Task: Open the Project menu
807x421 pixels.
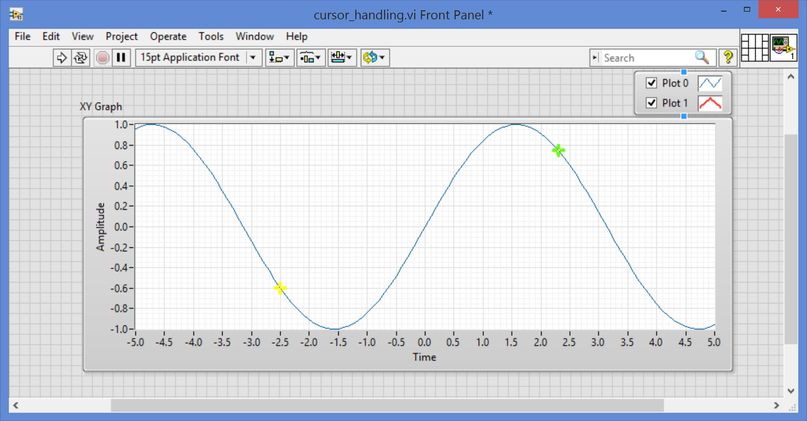Action: [121, 37]
